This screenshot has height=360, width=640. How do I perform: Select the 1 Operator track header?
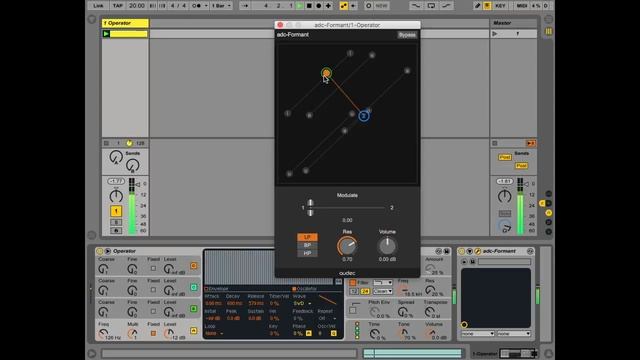[x=125, y=23]
